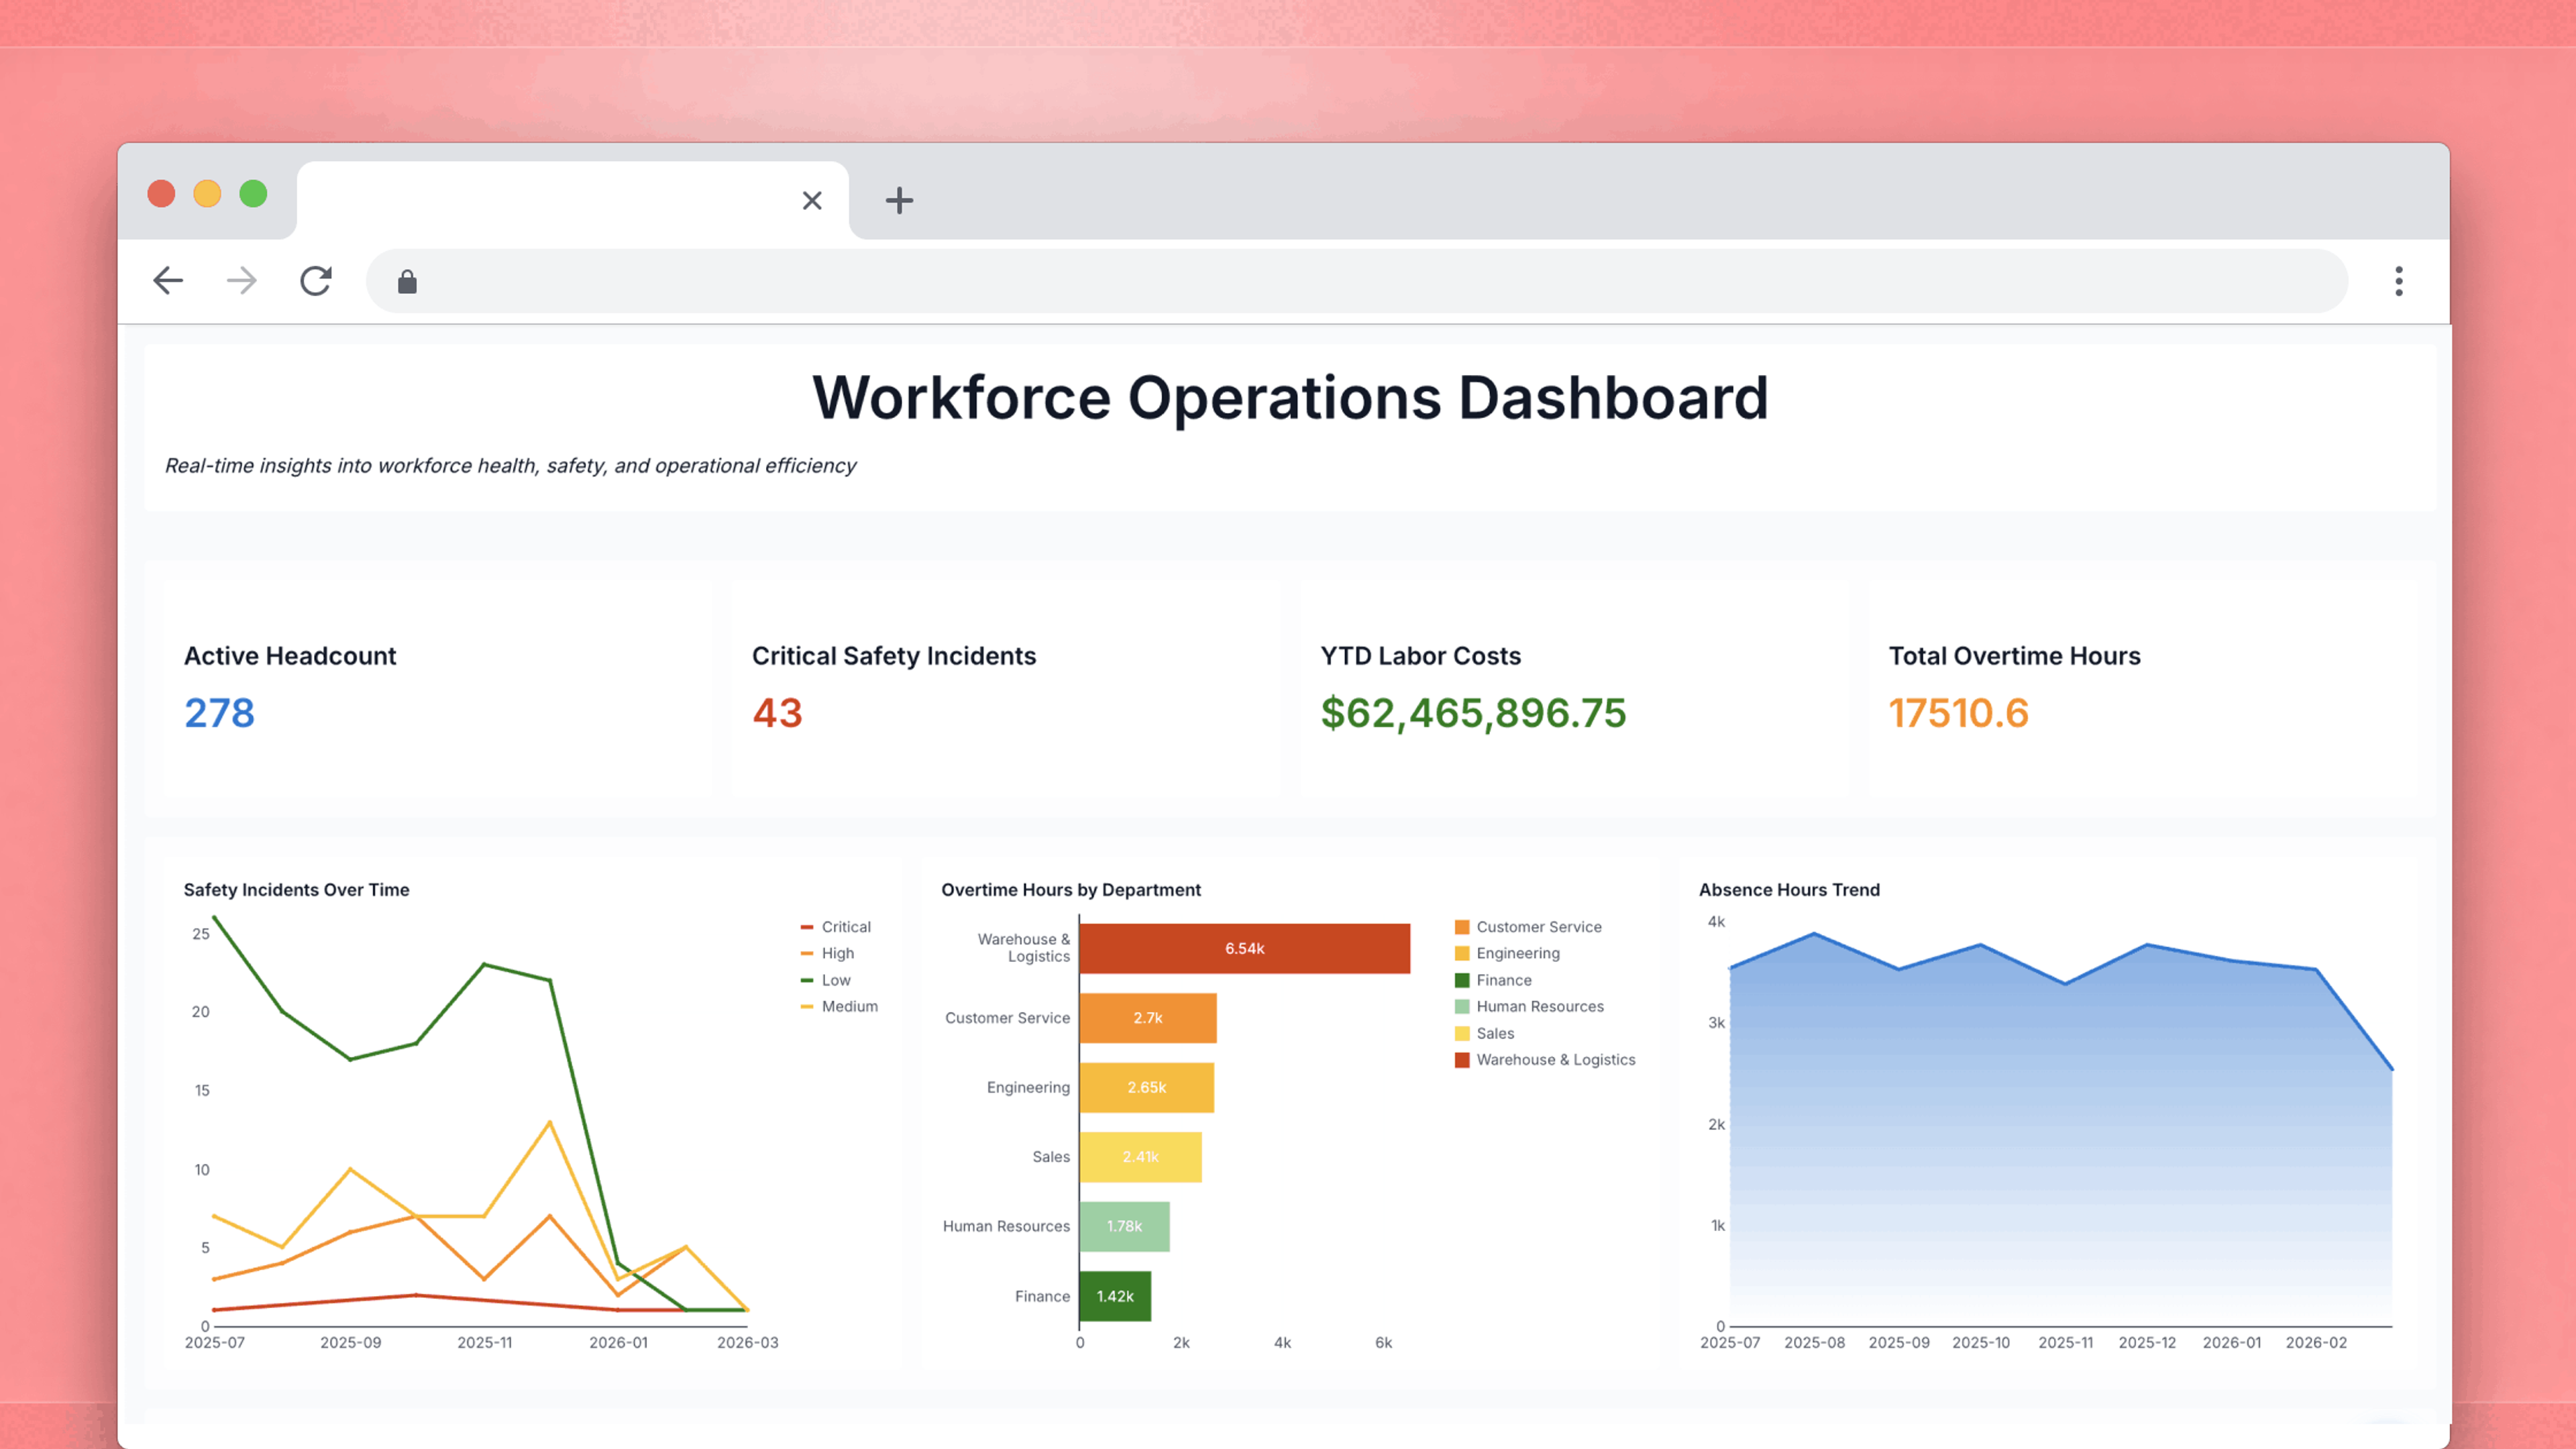Toggle Customer Service legend entry
The height and width of the screenshot is (1449, 2576).
[x=1528, y=927]
